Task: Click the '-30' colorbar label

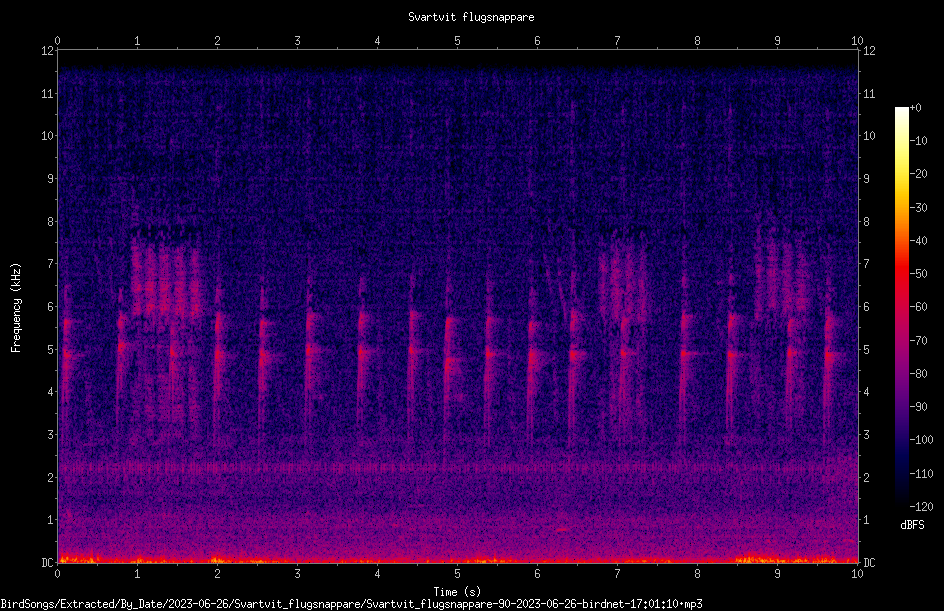Action: 918,208
